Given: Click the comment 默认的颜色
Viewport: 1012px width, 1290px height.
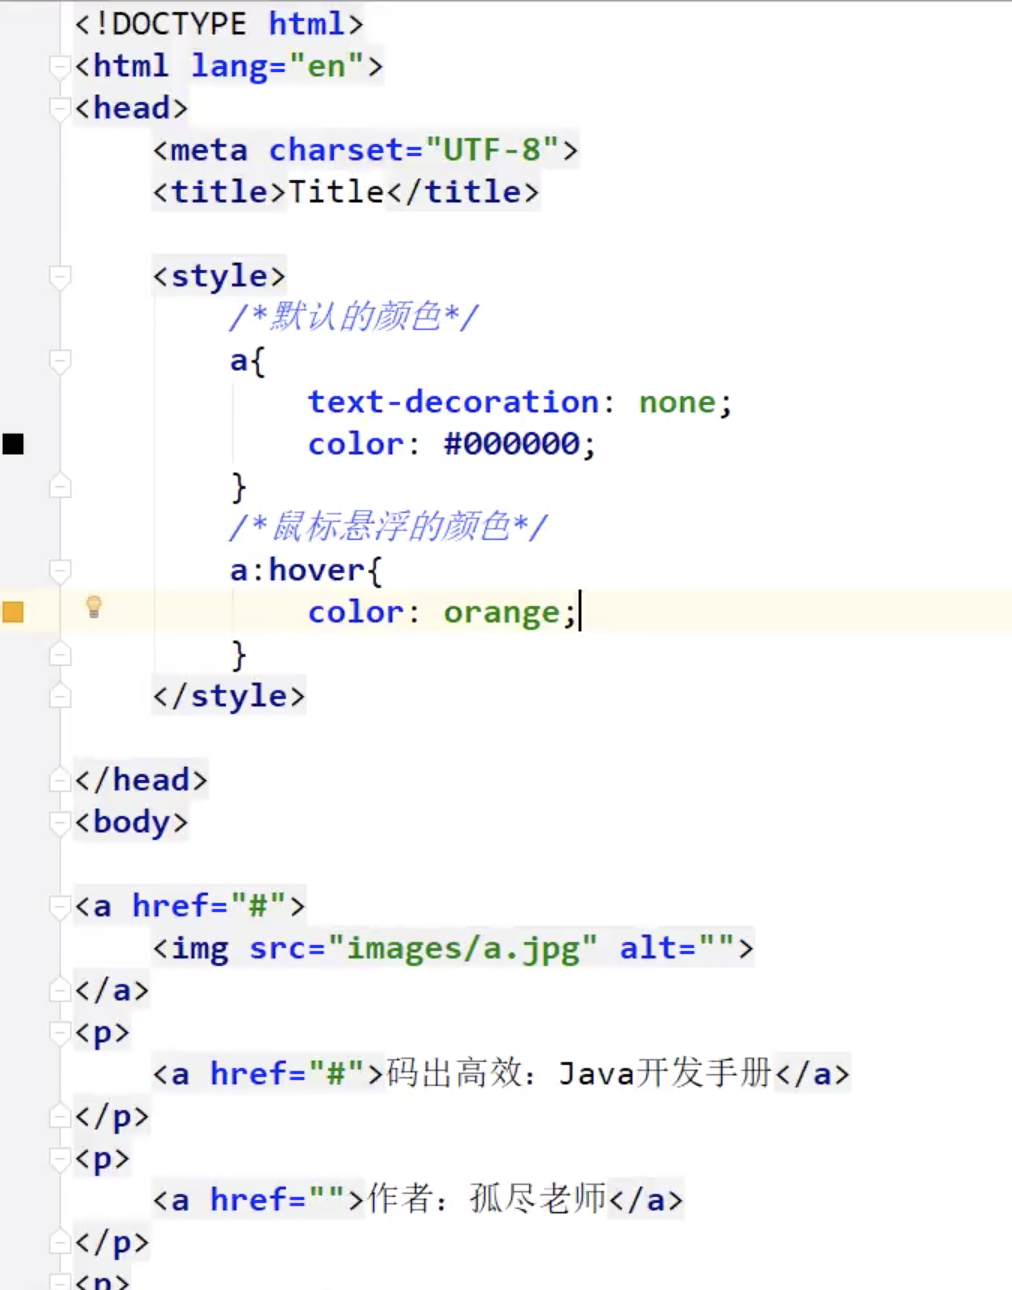Looking at the screenshot, I should 354,317.
